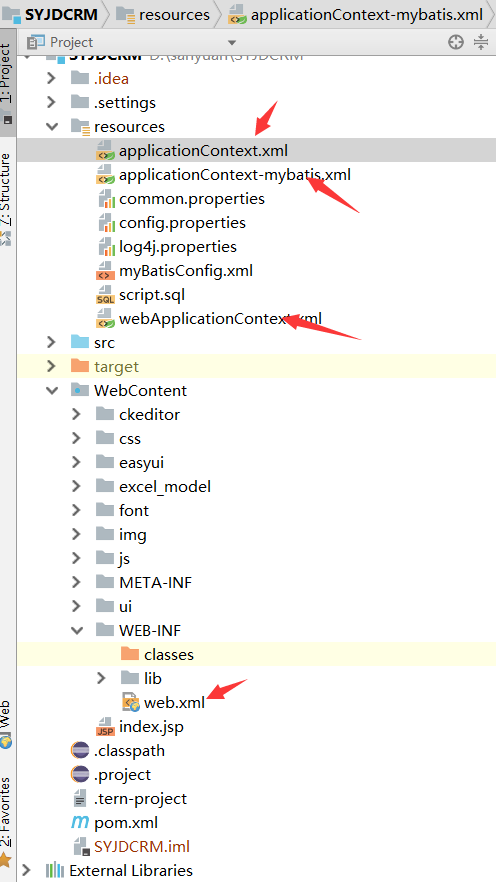This screenshot has height=882, width=496.
Task: Click resources breadcrumb in navigation bar
Action: 163,15
